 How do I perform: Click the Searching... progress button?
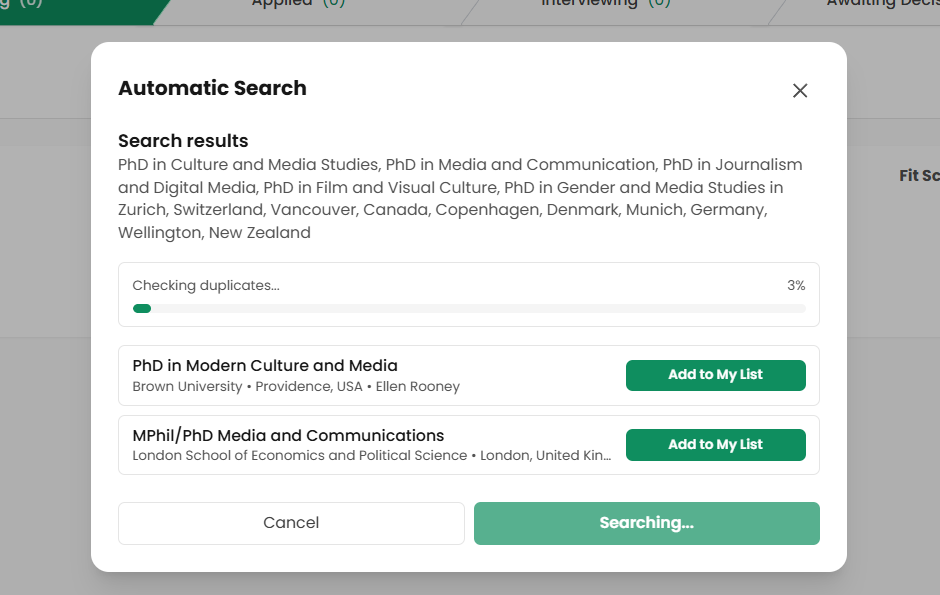pos(646,523)
